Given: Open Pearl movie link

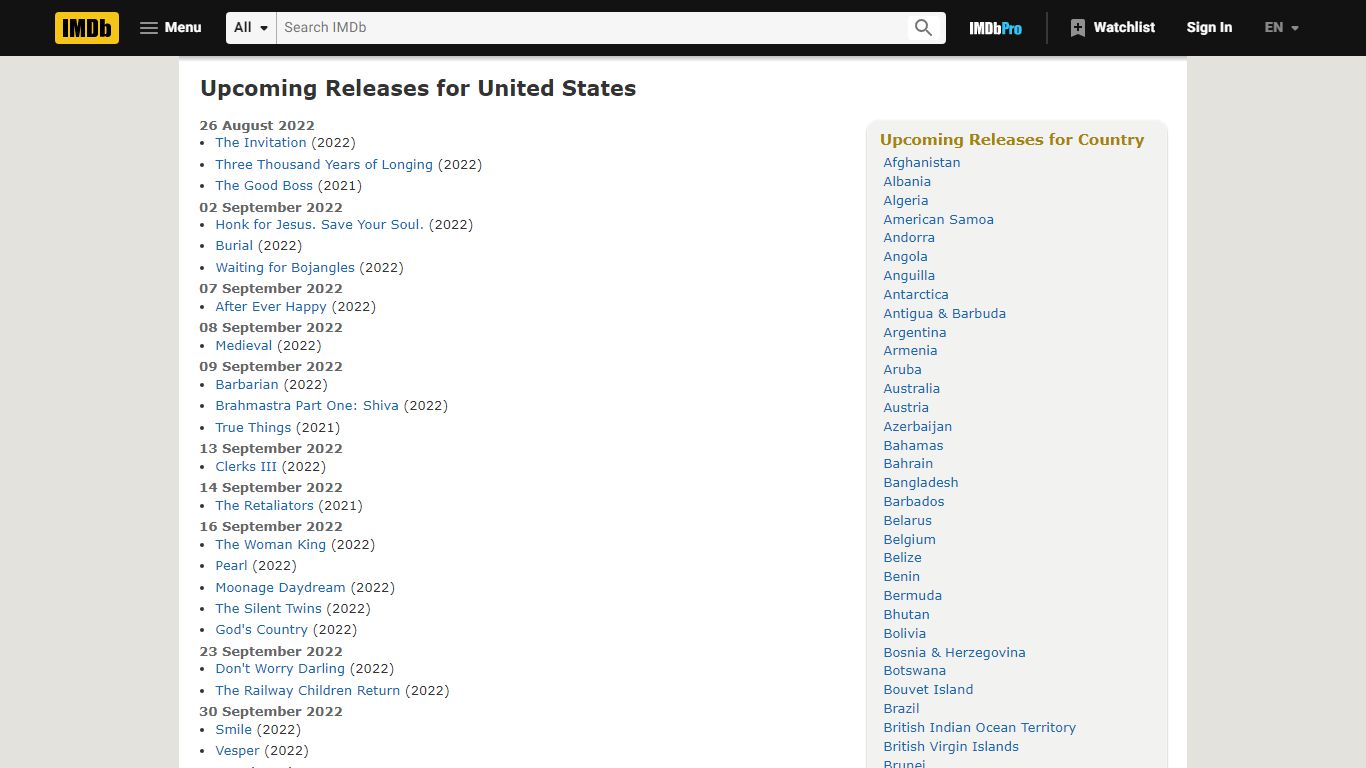Looking at the screenshot, I should [231, 566].
